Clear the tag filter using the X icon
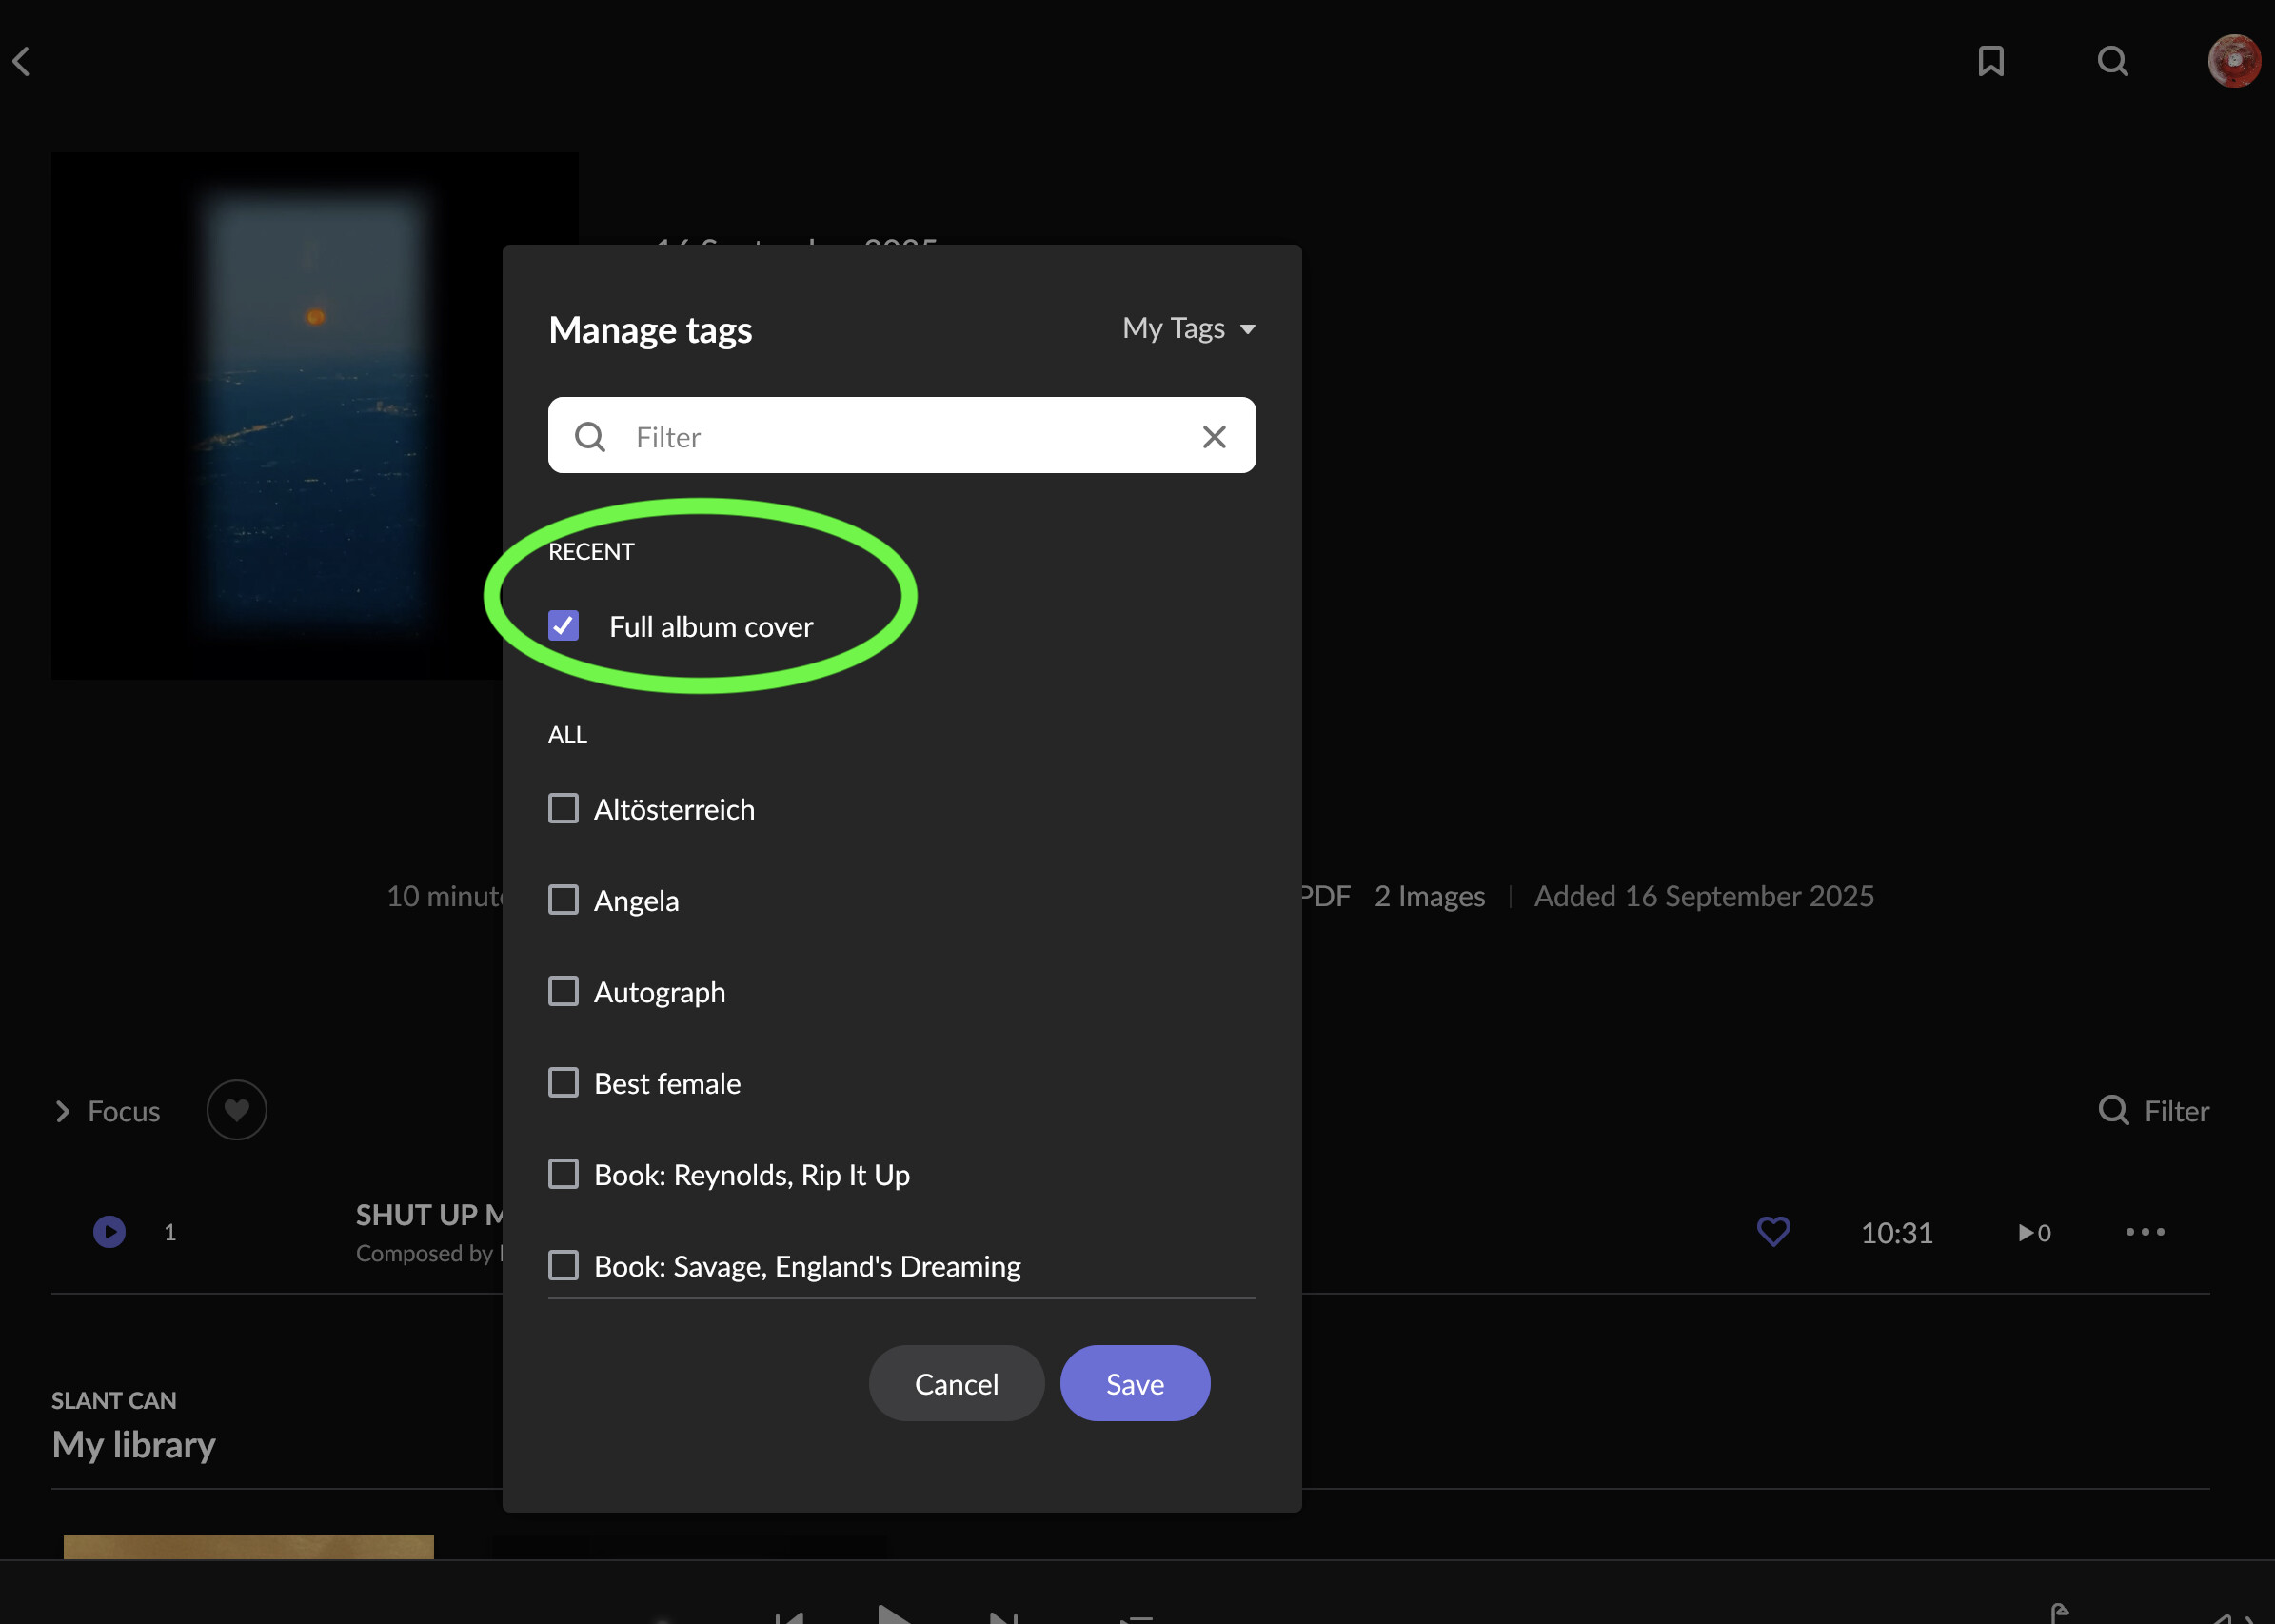The width and height of the screenshot is (2275, 1624). coord(1214,436)
